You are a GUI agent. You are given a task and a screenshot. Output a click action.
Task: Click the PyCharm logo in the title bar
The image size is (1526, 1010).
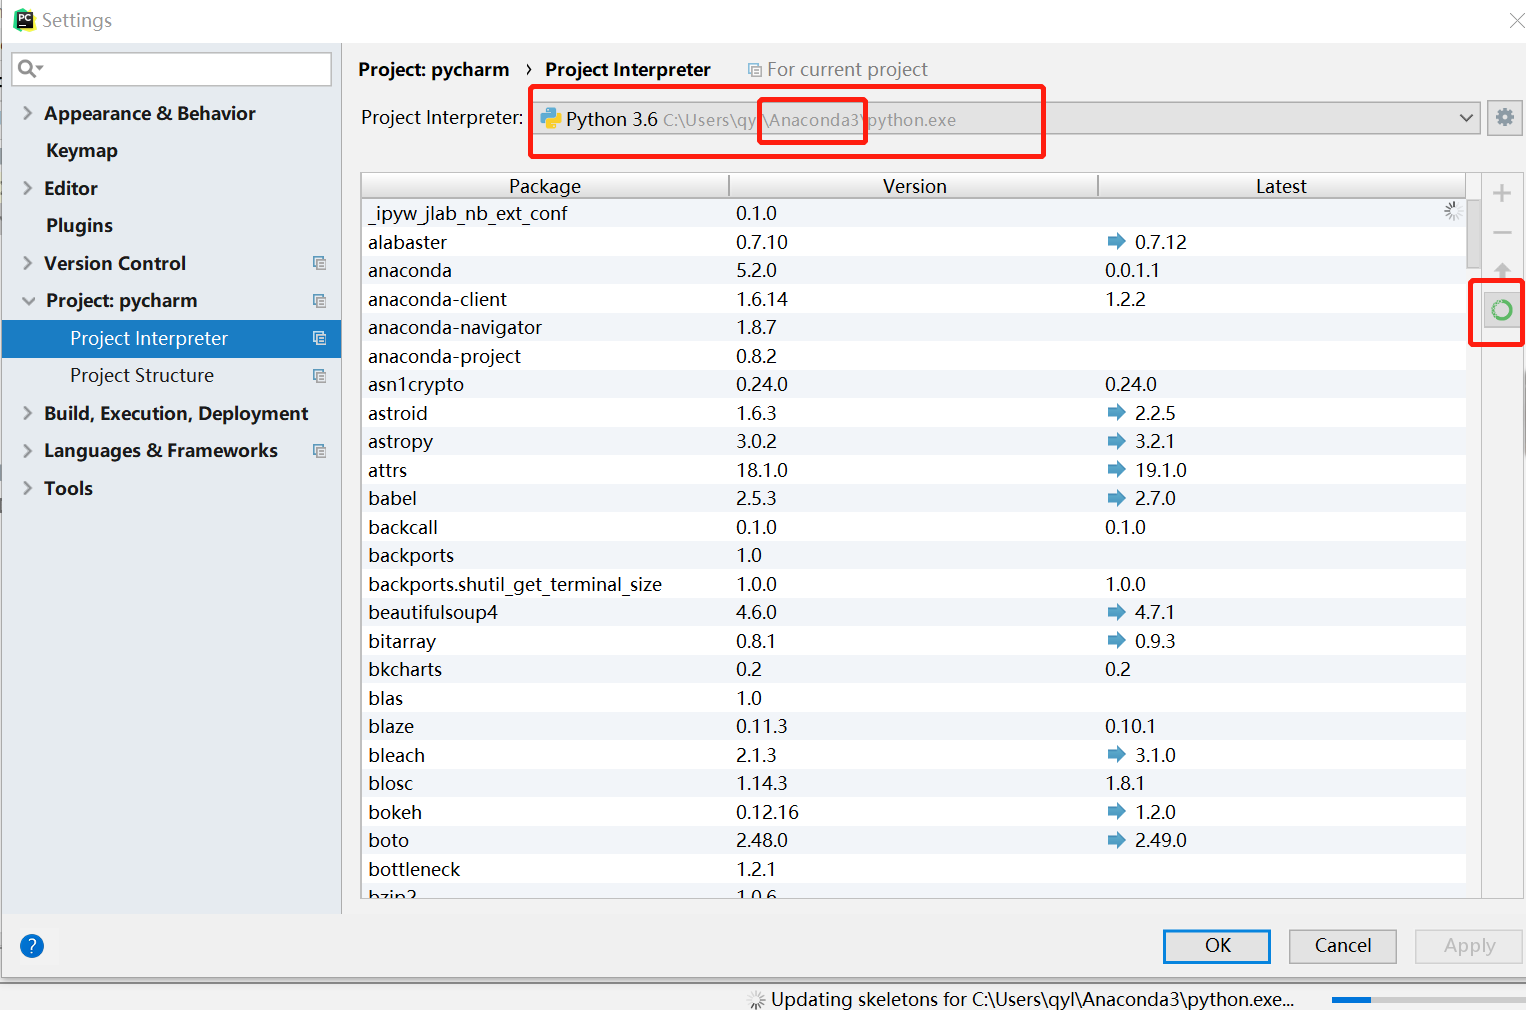[24, 20]
